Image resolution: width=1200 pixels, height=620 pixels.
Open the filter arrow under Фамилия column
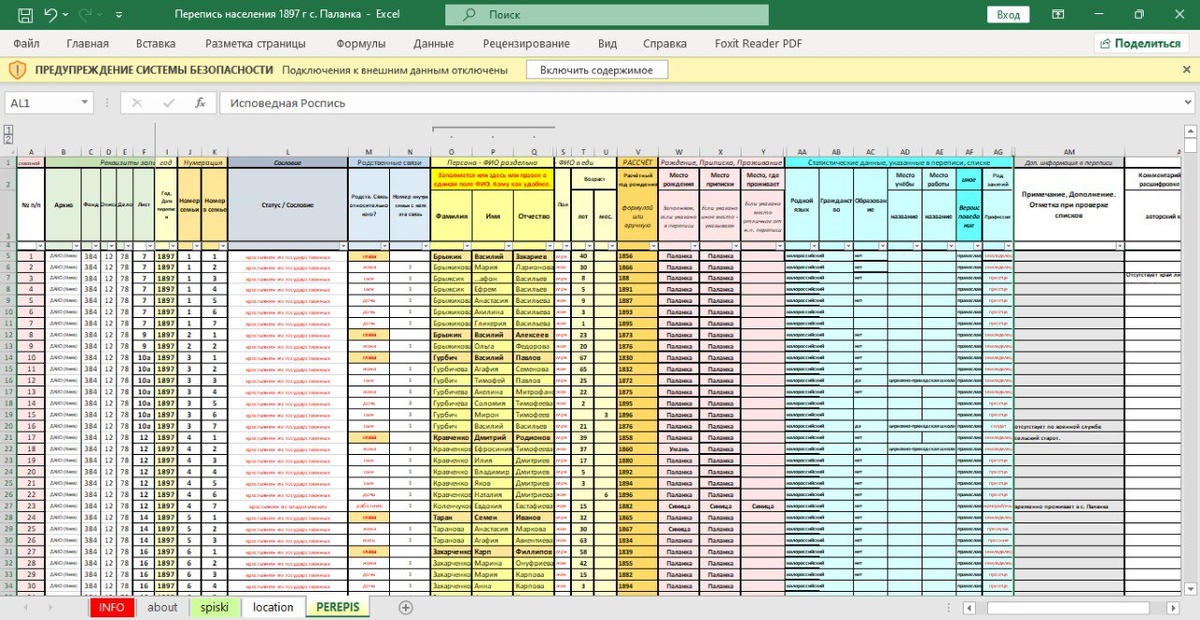[x=467, y=245]
